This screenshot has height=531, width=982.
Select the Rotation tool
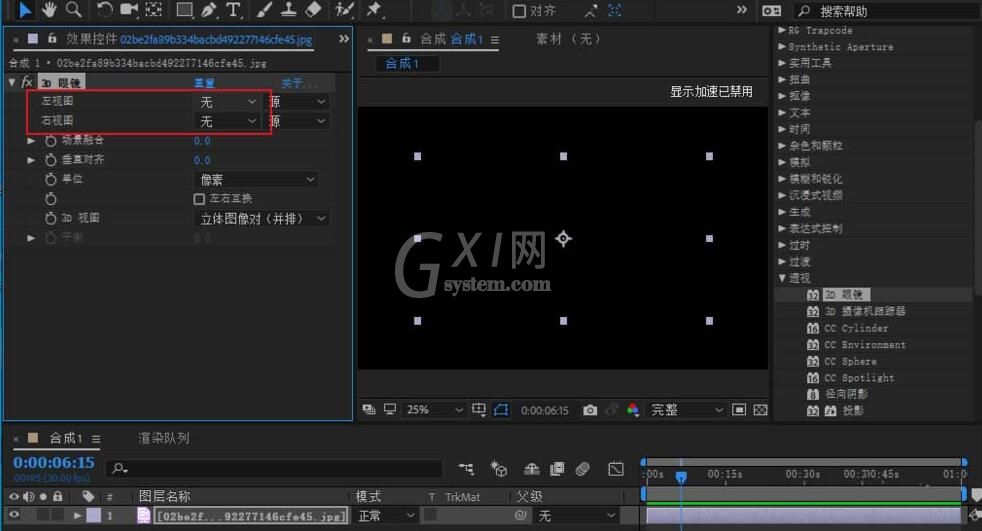(x=105, y=9)
